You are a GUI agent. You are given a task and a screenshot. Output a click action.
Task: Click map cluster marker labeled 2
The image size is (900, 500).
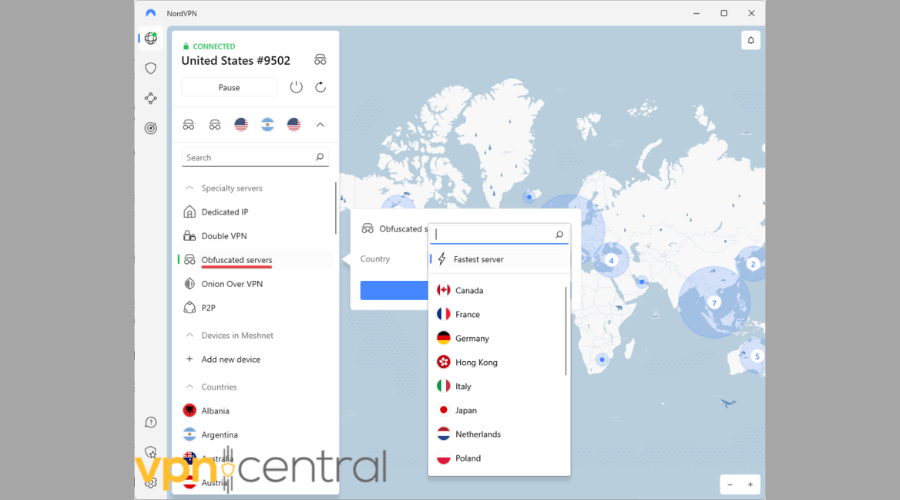pyautogui.click(x=753, y=264)
